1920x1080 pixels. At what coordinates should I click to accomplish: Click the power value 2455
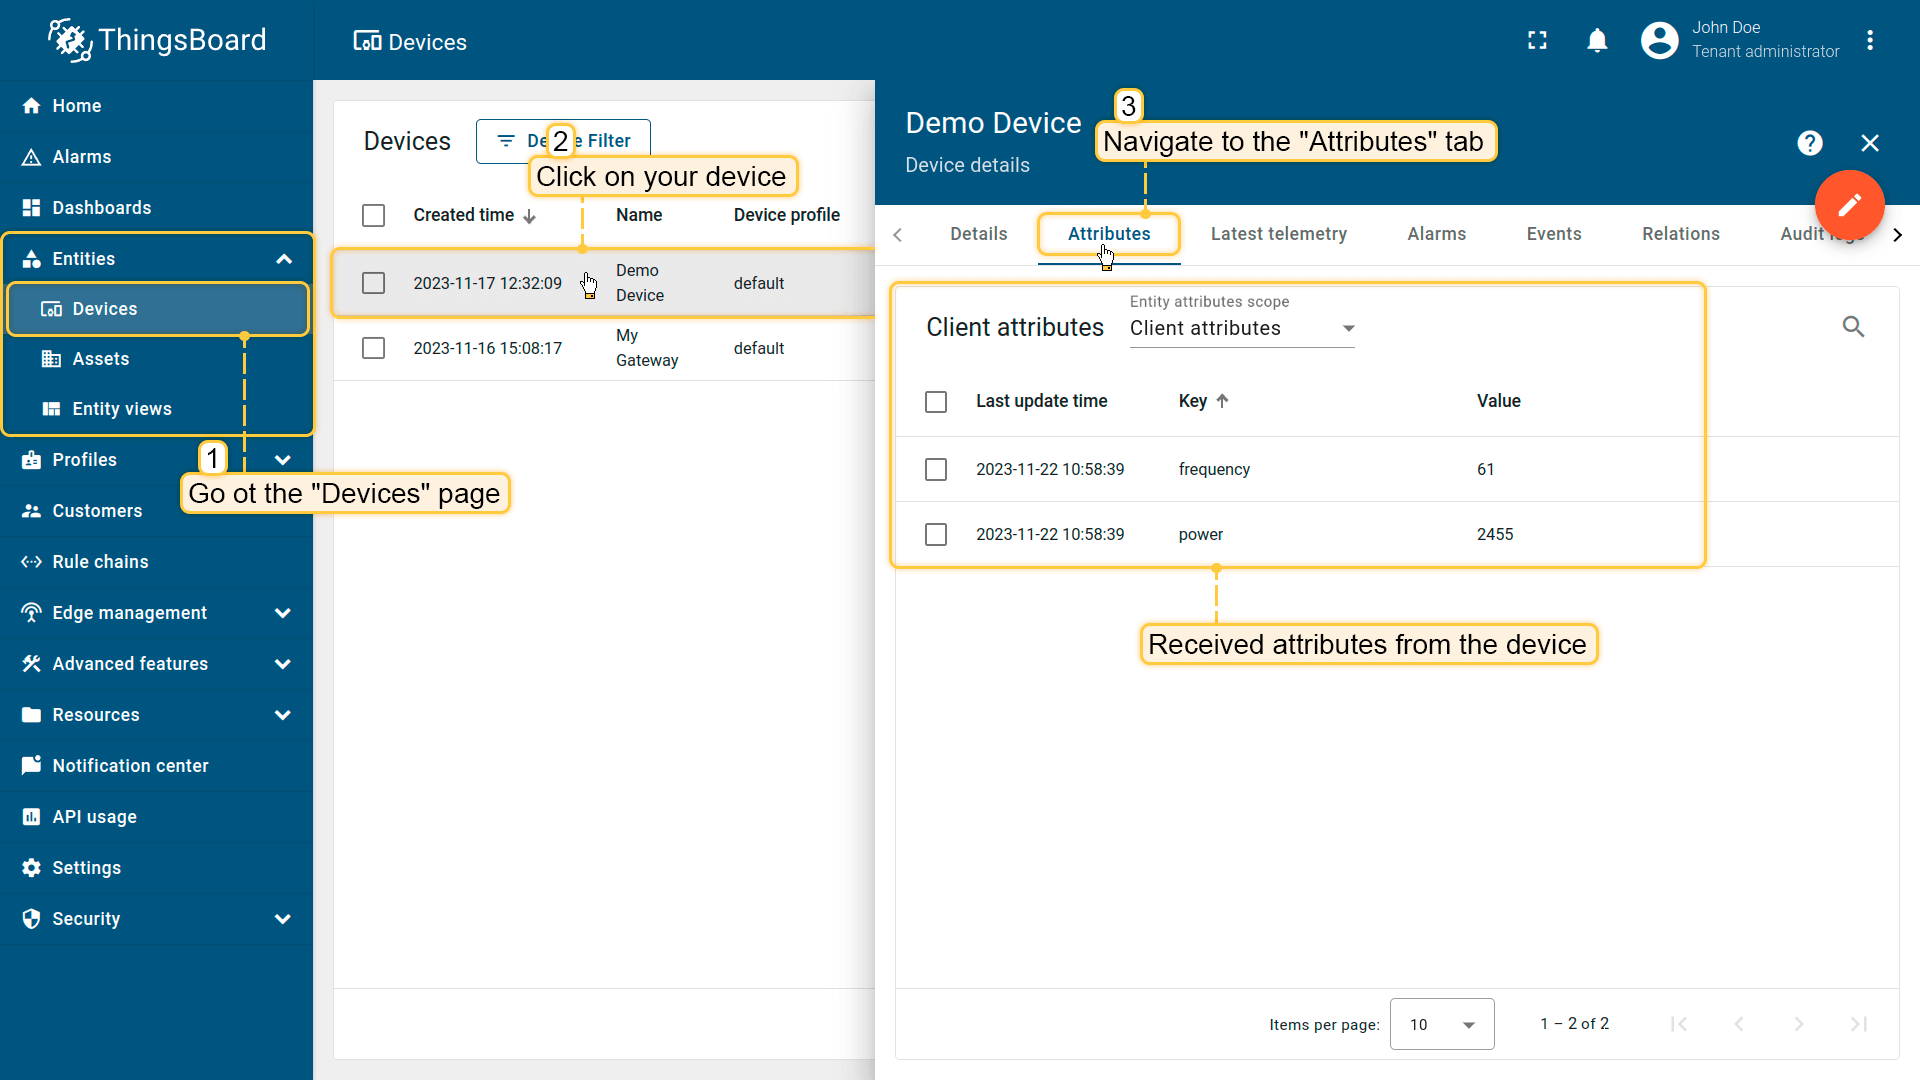tap(1495, 535)
